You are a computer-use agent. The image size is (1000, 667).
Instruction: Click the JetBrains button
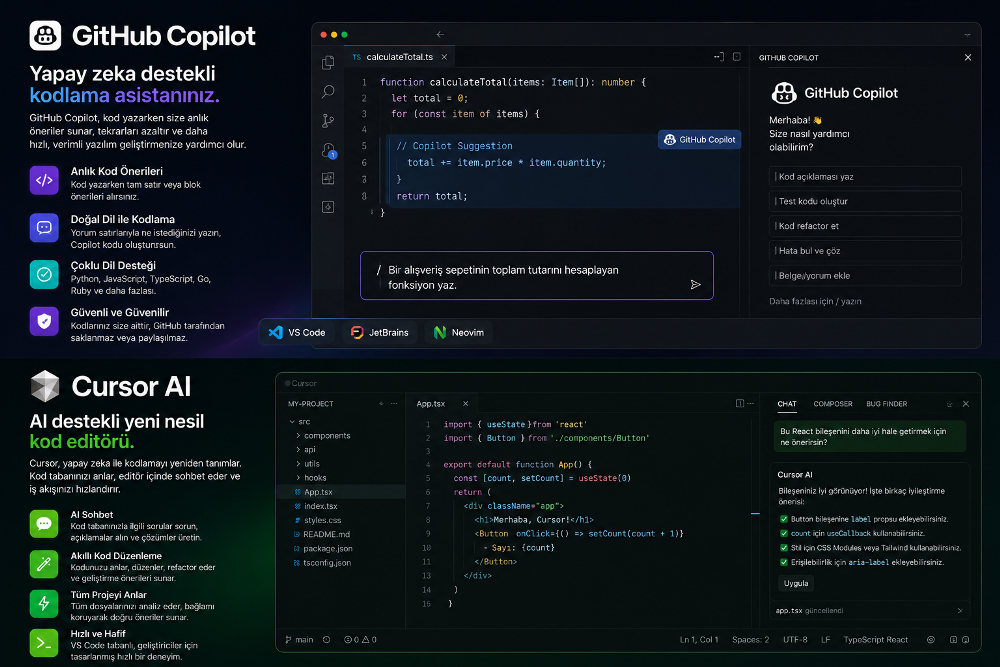380,332
